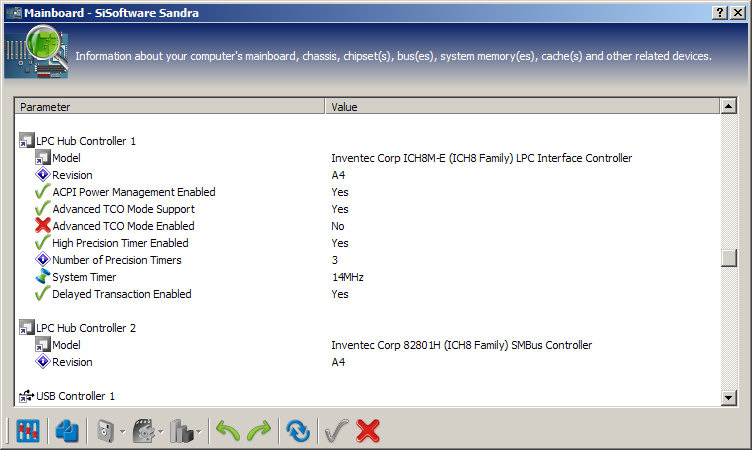This screenshot has height=450, width=752.
Task: Select 'Advanced TCO Mode Enabled' text
Action: coord(124,226)
